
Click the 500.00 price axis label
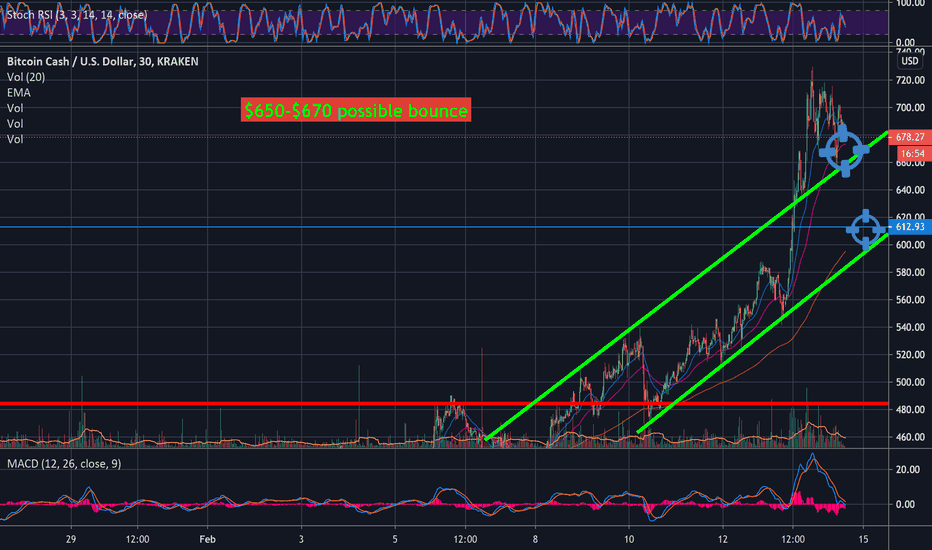point(911,382)
